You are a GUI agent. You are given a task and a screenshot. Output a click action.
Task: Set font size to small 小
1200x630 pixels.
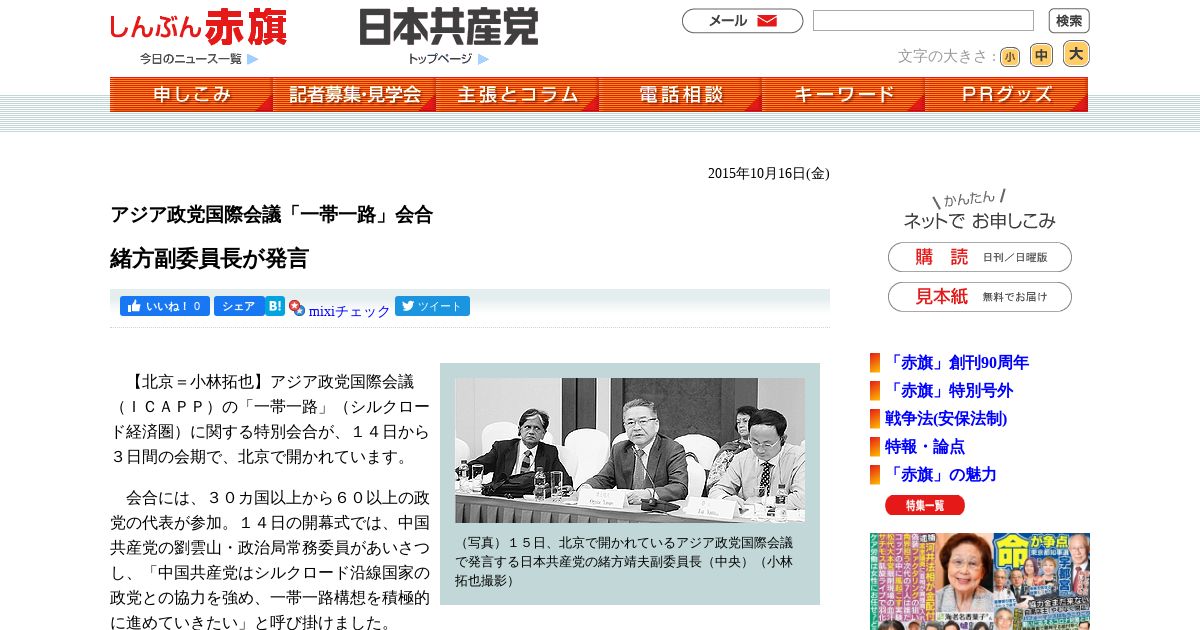[x=1010, y=57]
